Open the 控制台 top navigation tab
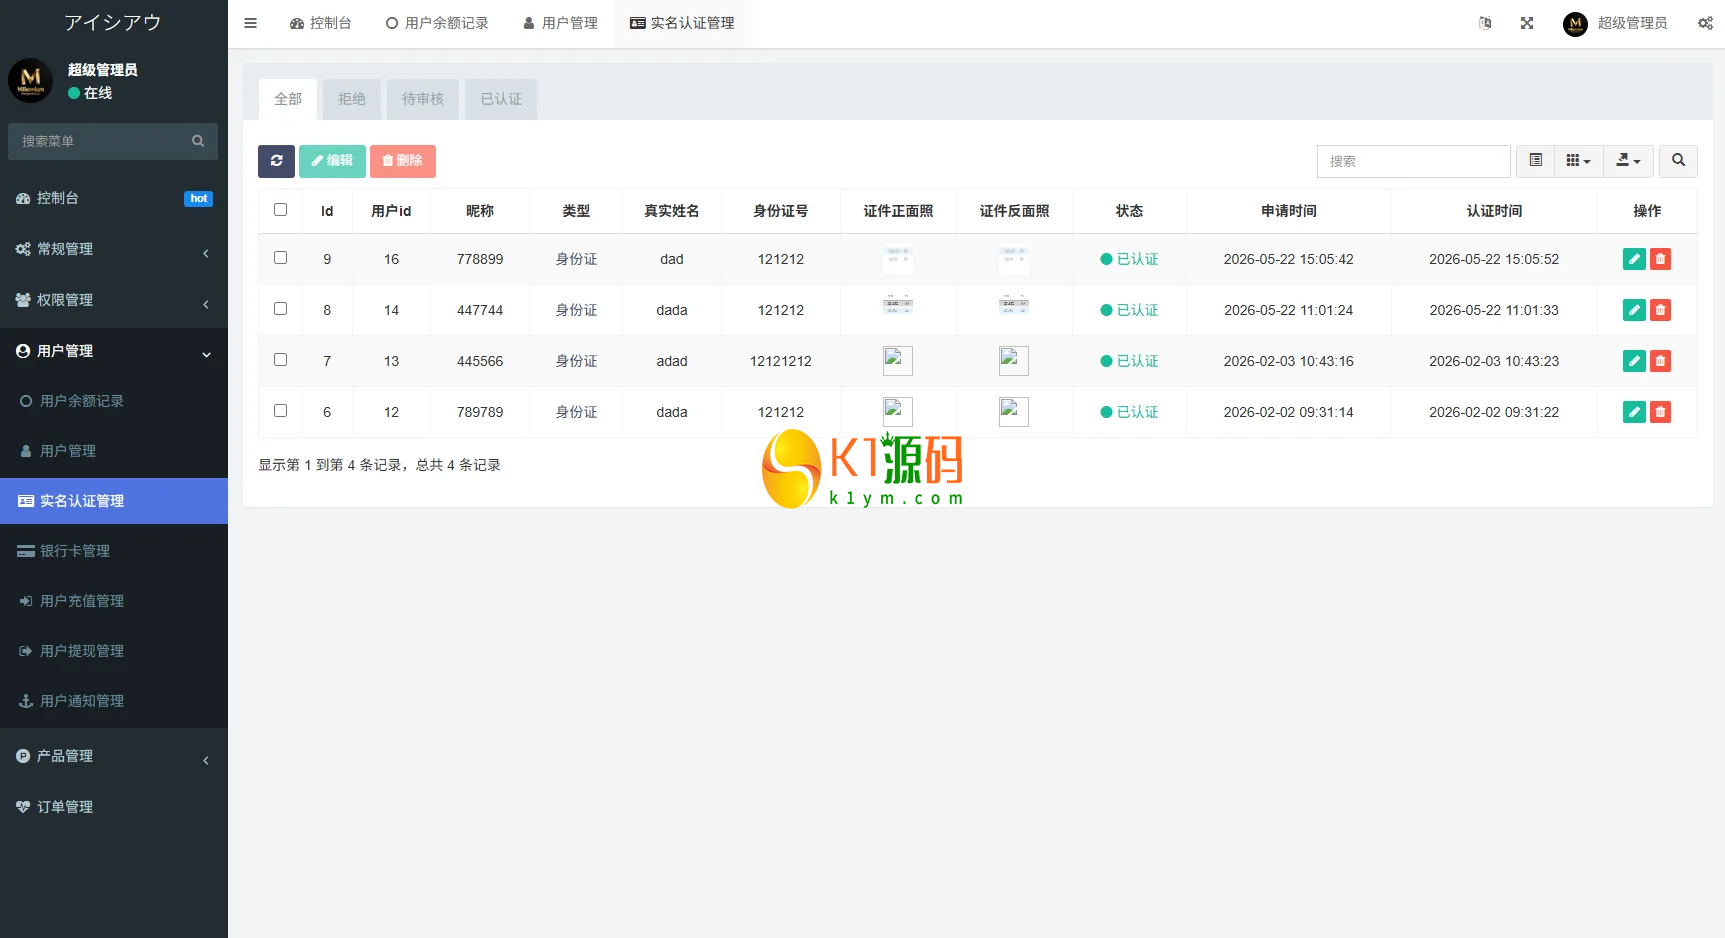 click(321, 23)
